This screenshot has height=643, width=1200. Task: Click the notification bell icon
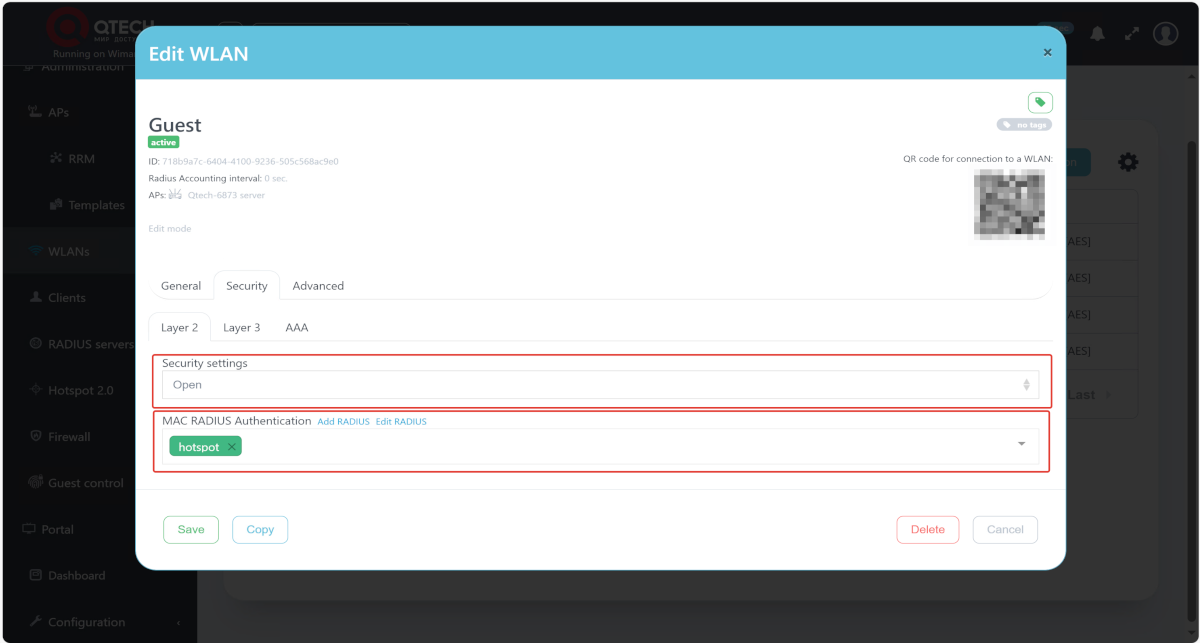pyautogui.click(x=1097, y=33)
